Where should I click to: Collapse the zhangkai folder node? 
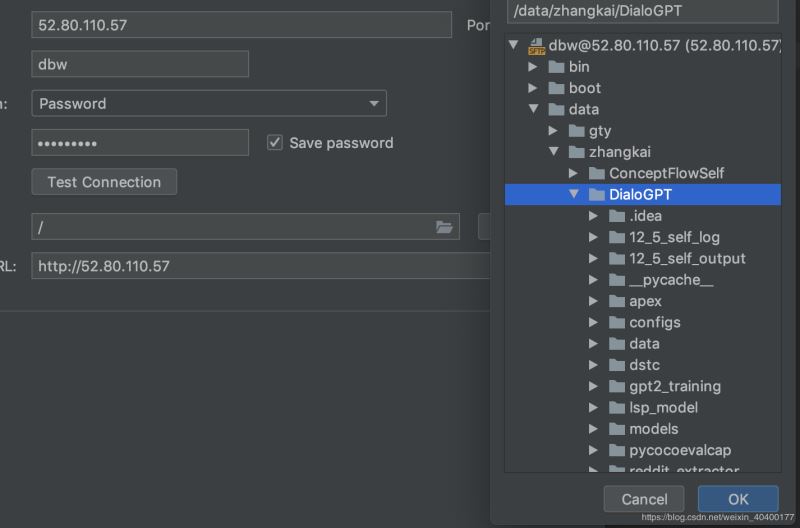[554, 152]
